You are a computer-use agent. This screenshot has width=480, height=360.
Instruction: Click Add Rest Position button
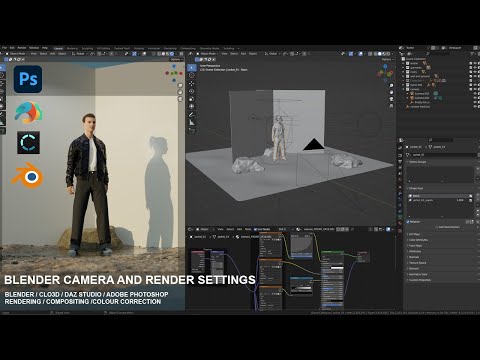click(448, 227)
